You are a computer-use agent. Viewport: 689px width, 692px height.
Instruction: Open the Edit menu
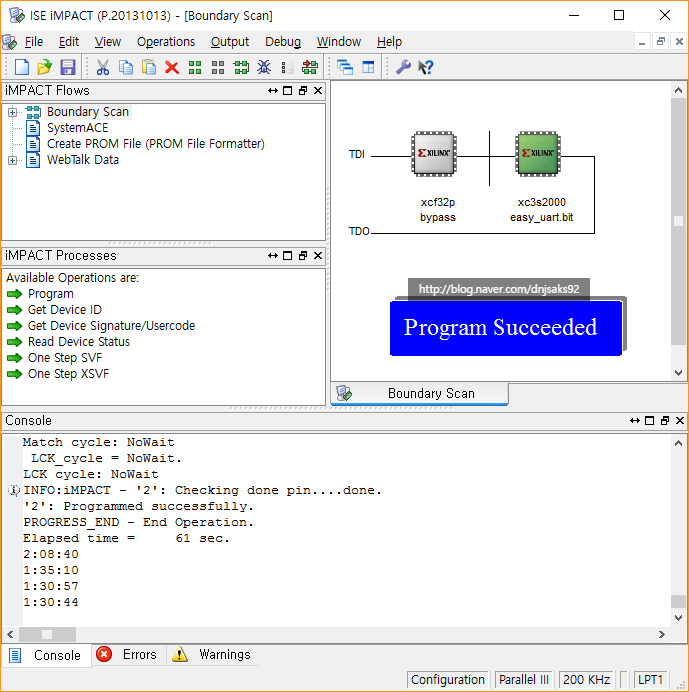click(69, 42)
